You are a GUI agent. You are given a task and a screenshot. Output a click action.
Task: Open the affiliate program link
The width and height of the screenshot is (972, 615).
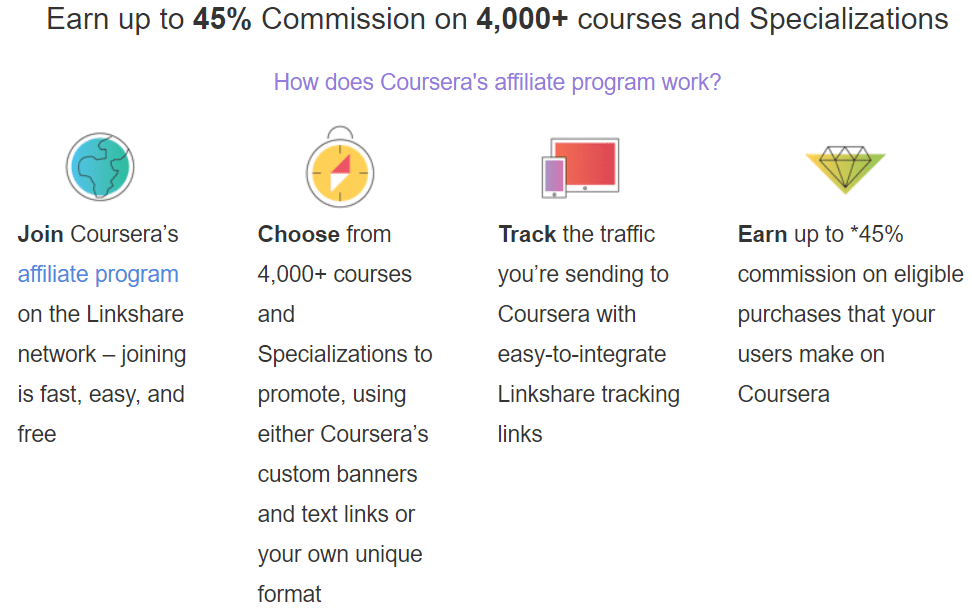[x=98, y=274]
